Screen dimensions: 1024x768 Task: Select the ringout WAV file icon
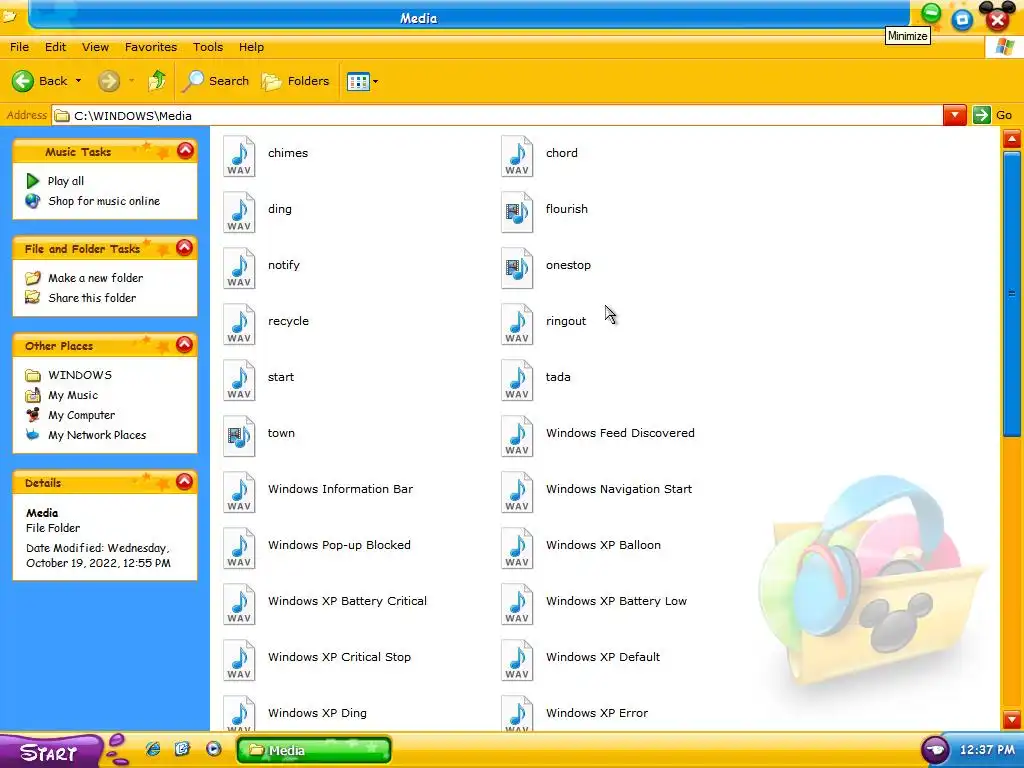517,324
